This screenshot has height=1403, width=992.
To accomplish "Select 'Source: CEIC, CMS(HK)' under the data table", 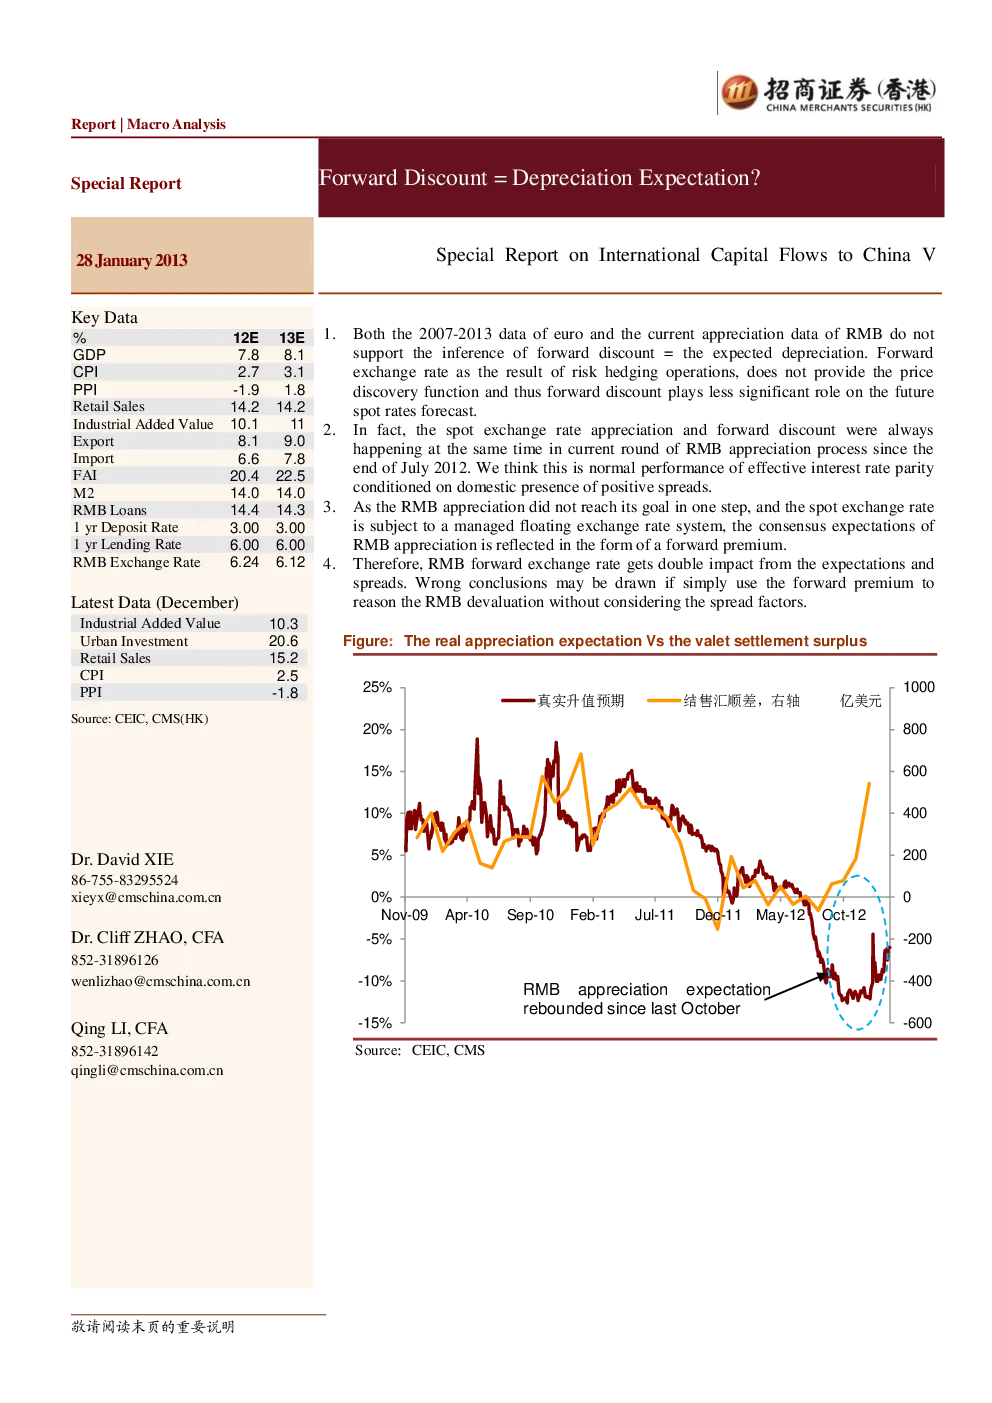I will pos(140,719).
